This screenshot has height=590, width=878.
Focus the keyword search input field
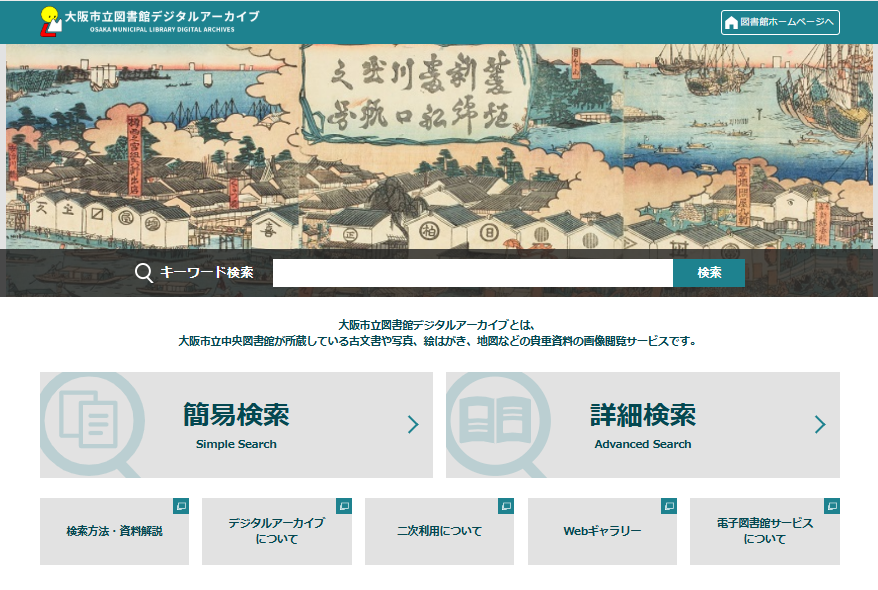(473, 273)
